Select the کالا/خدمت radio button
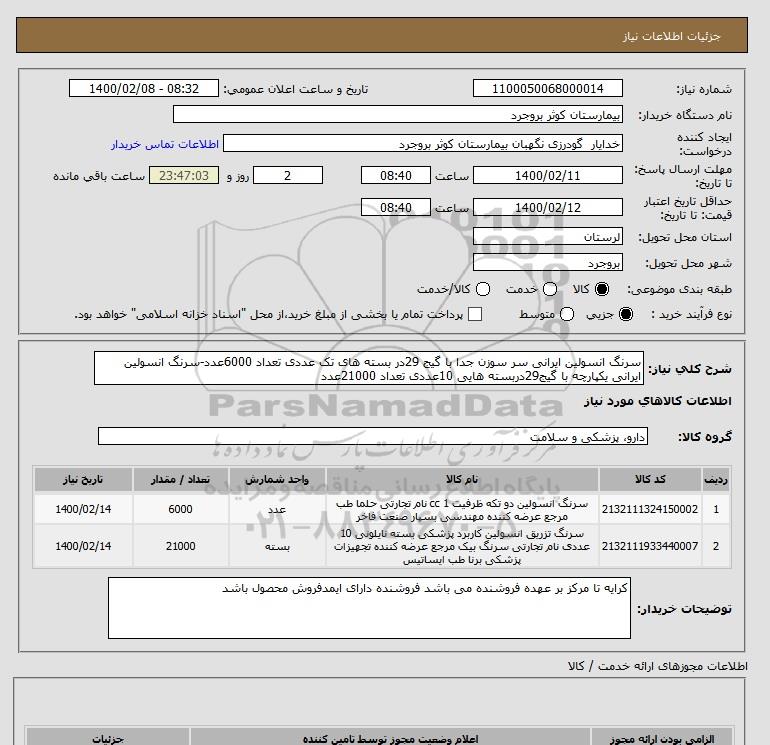This screenshot has height=745, width=770. 483,289
